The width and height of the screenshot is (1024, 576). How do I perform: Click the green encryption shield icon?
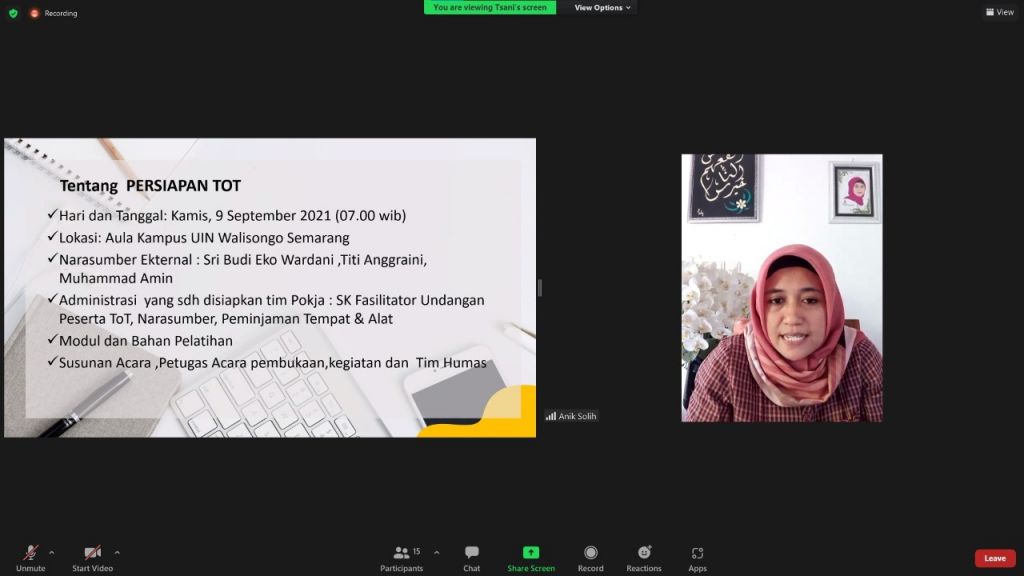pyautogui.click(x=13, y=13)
